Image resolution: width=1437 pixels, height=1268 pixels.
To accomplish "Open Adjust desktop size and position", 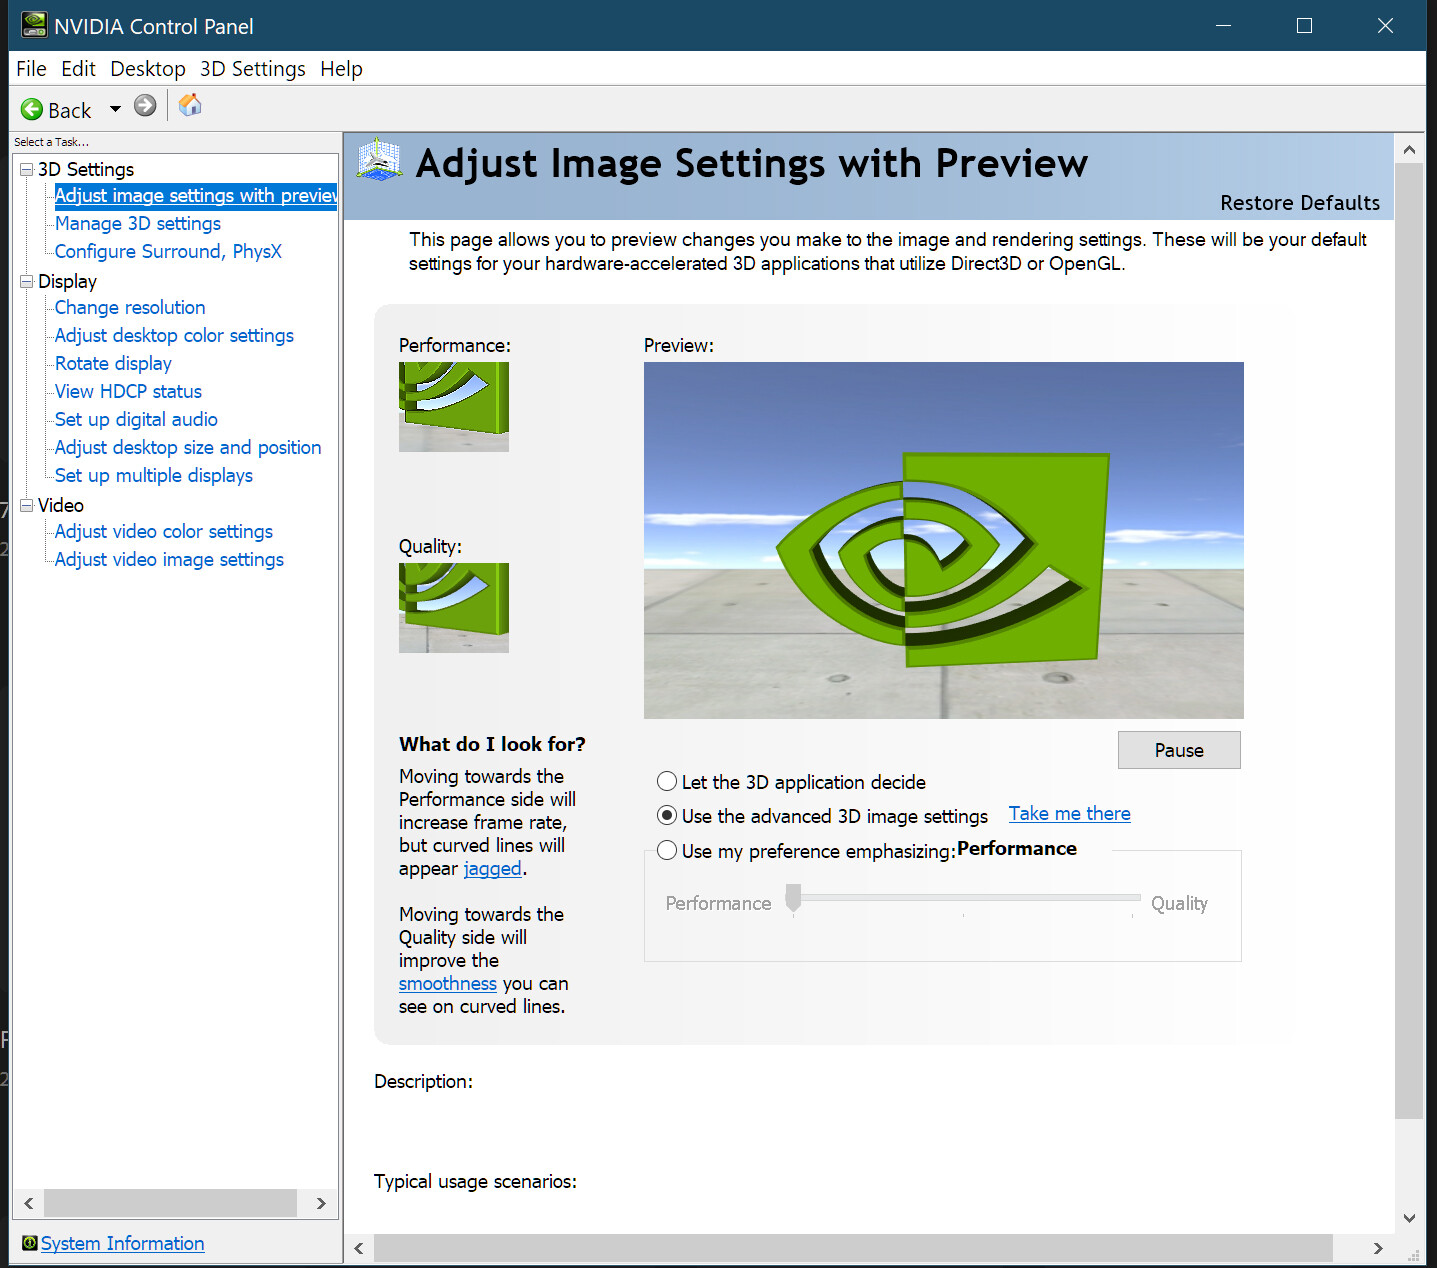I will pos(188,448).
